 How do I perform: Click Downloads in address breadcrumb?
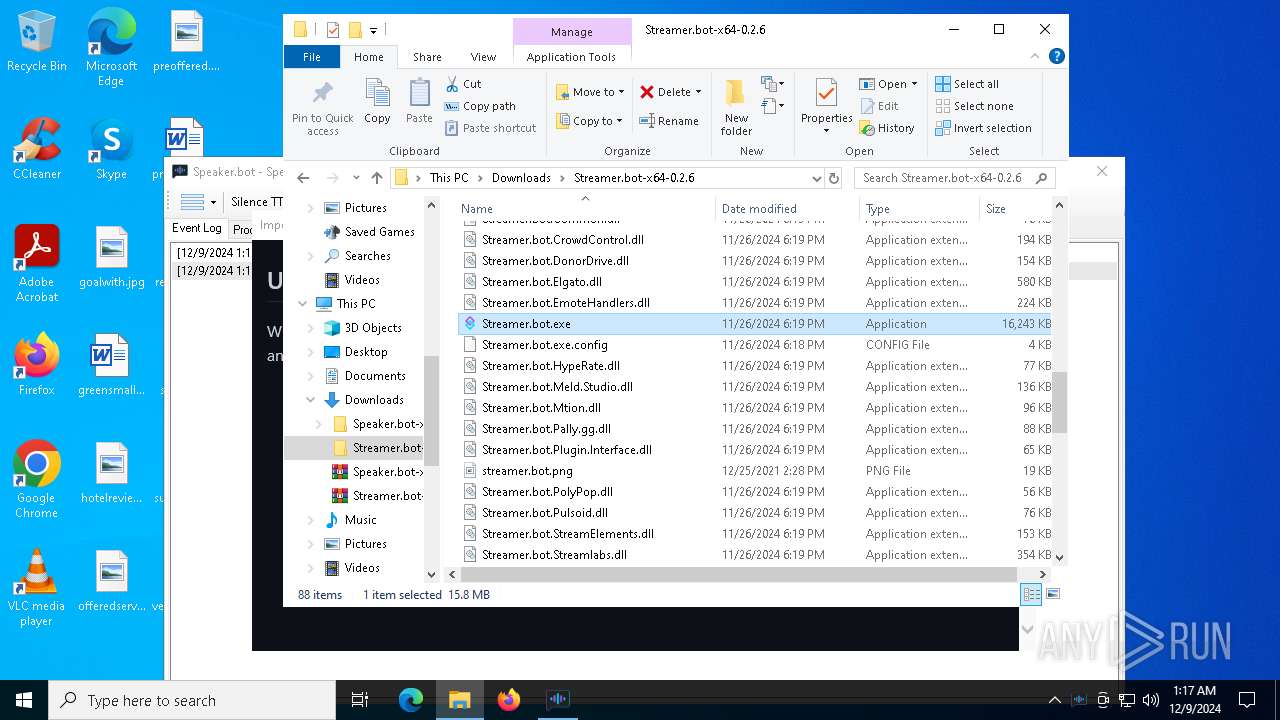coord(521,178)
